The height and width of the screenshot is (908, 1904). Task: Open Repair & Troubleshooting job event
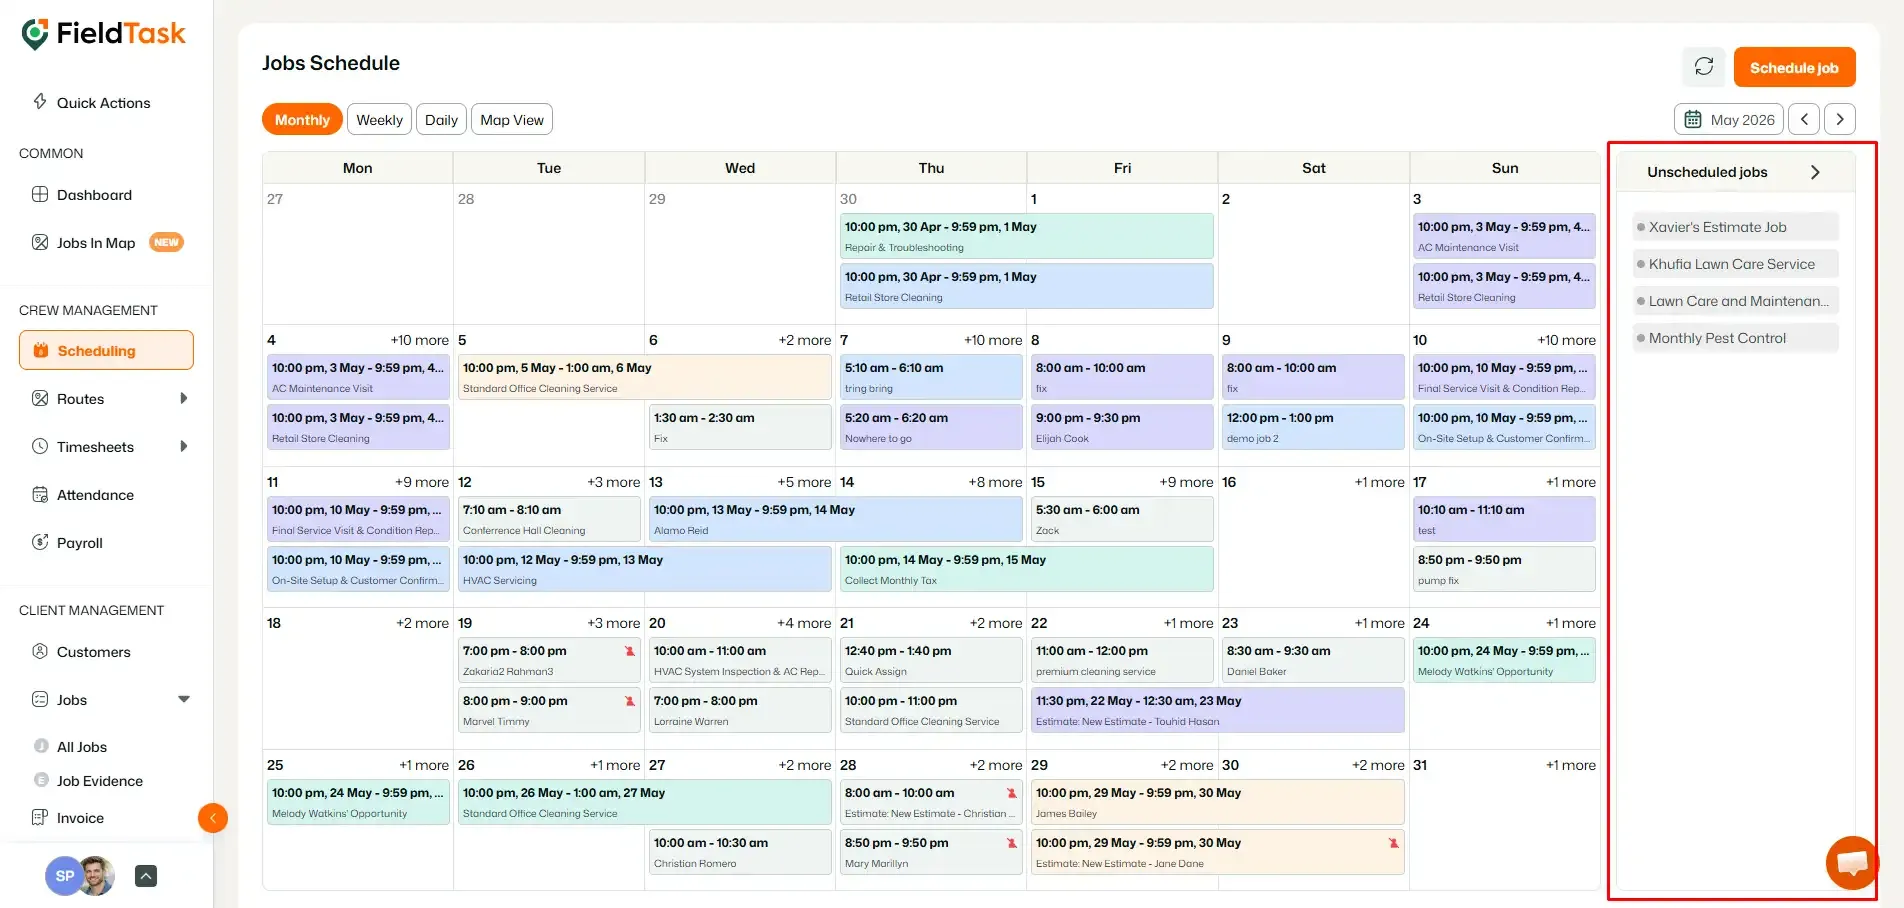pos(1027,236)
